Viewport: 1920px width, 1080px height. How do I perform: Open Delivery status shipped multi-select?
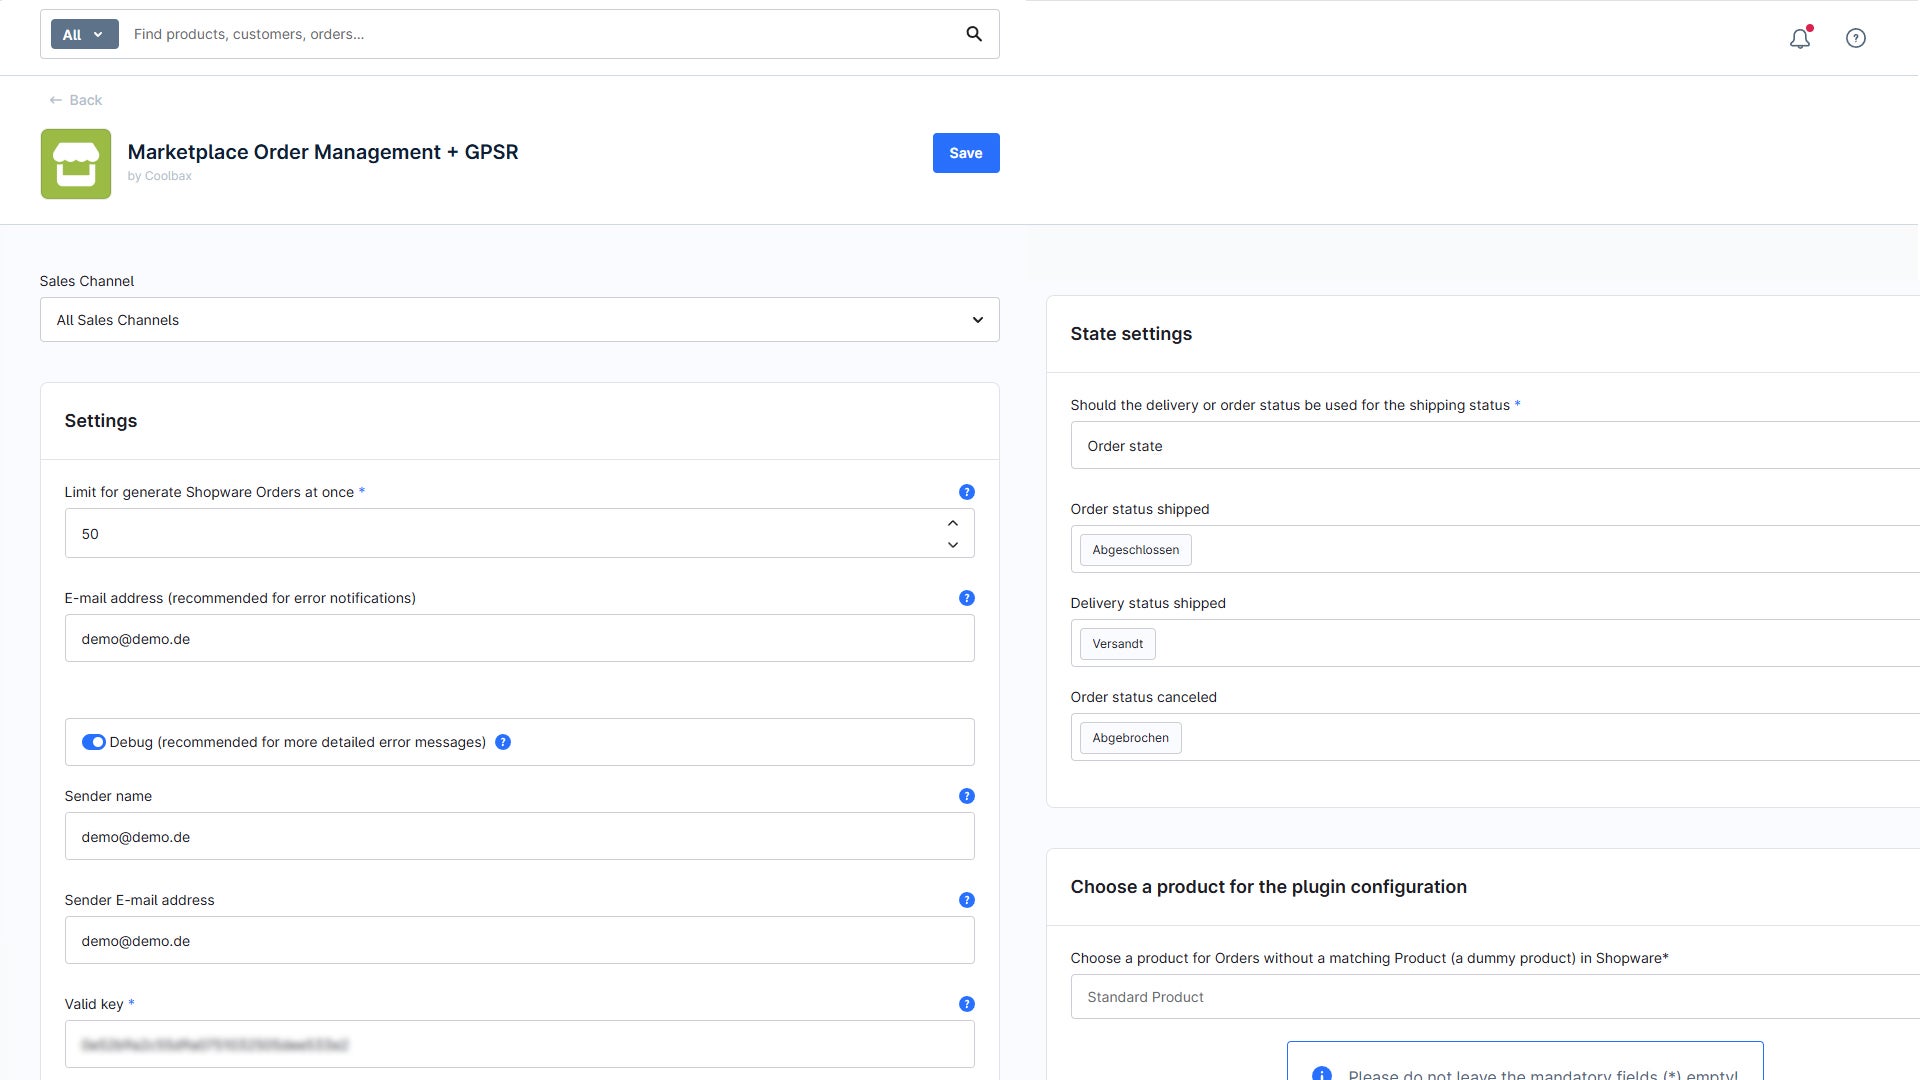point(1495,644)
